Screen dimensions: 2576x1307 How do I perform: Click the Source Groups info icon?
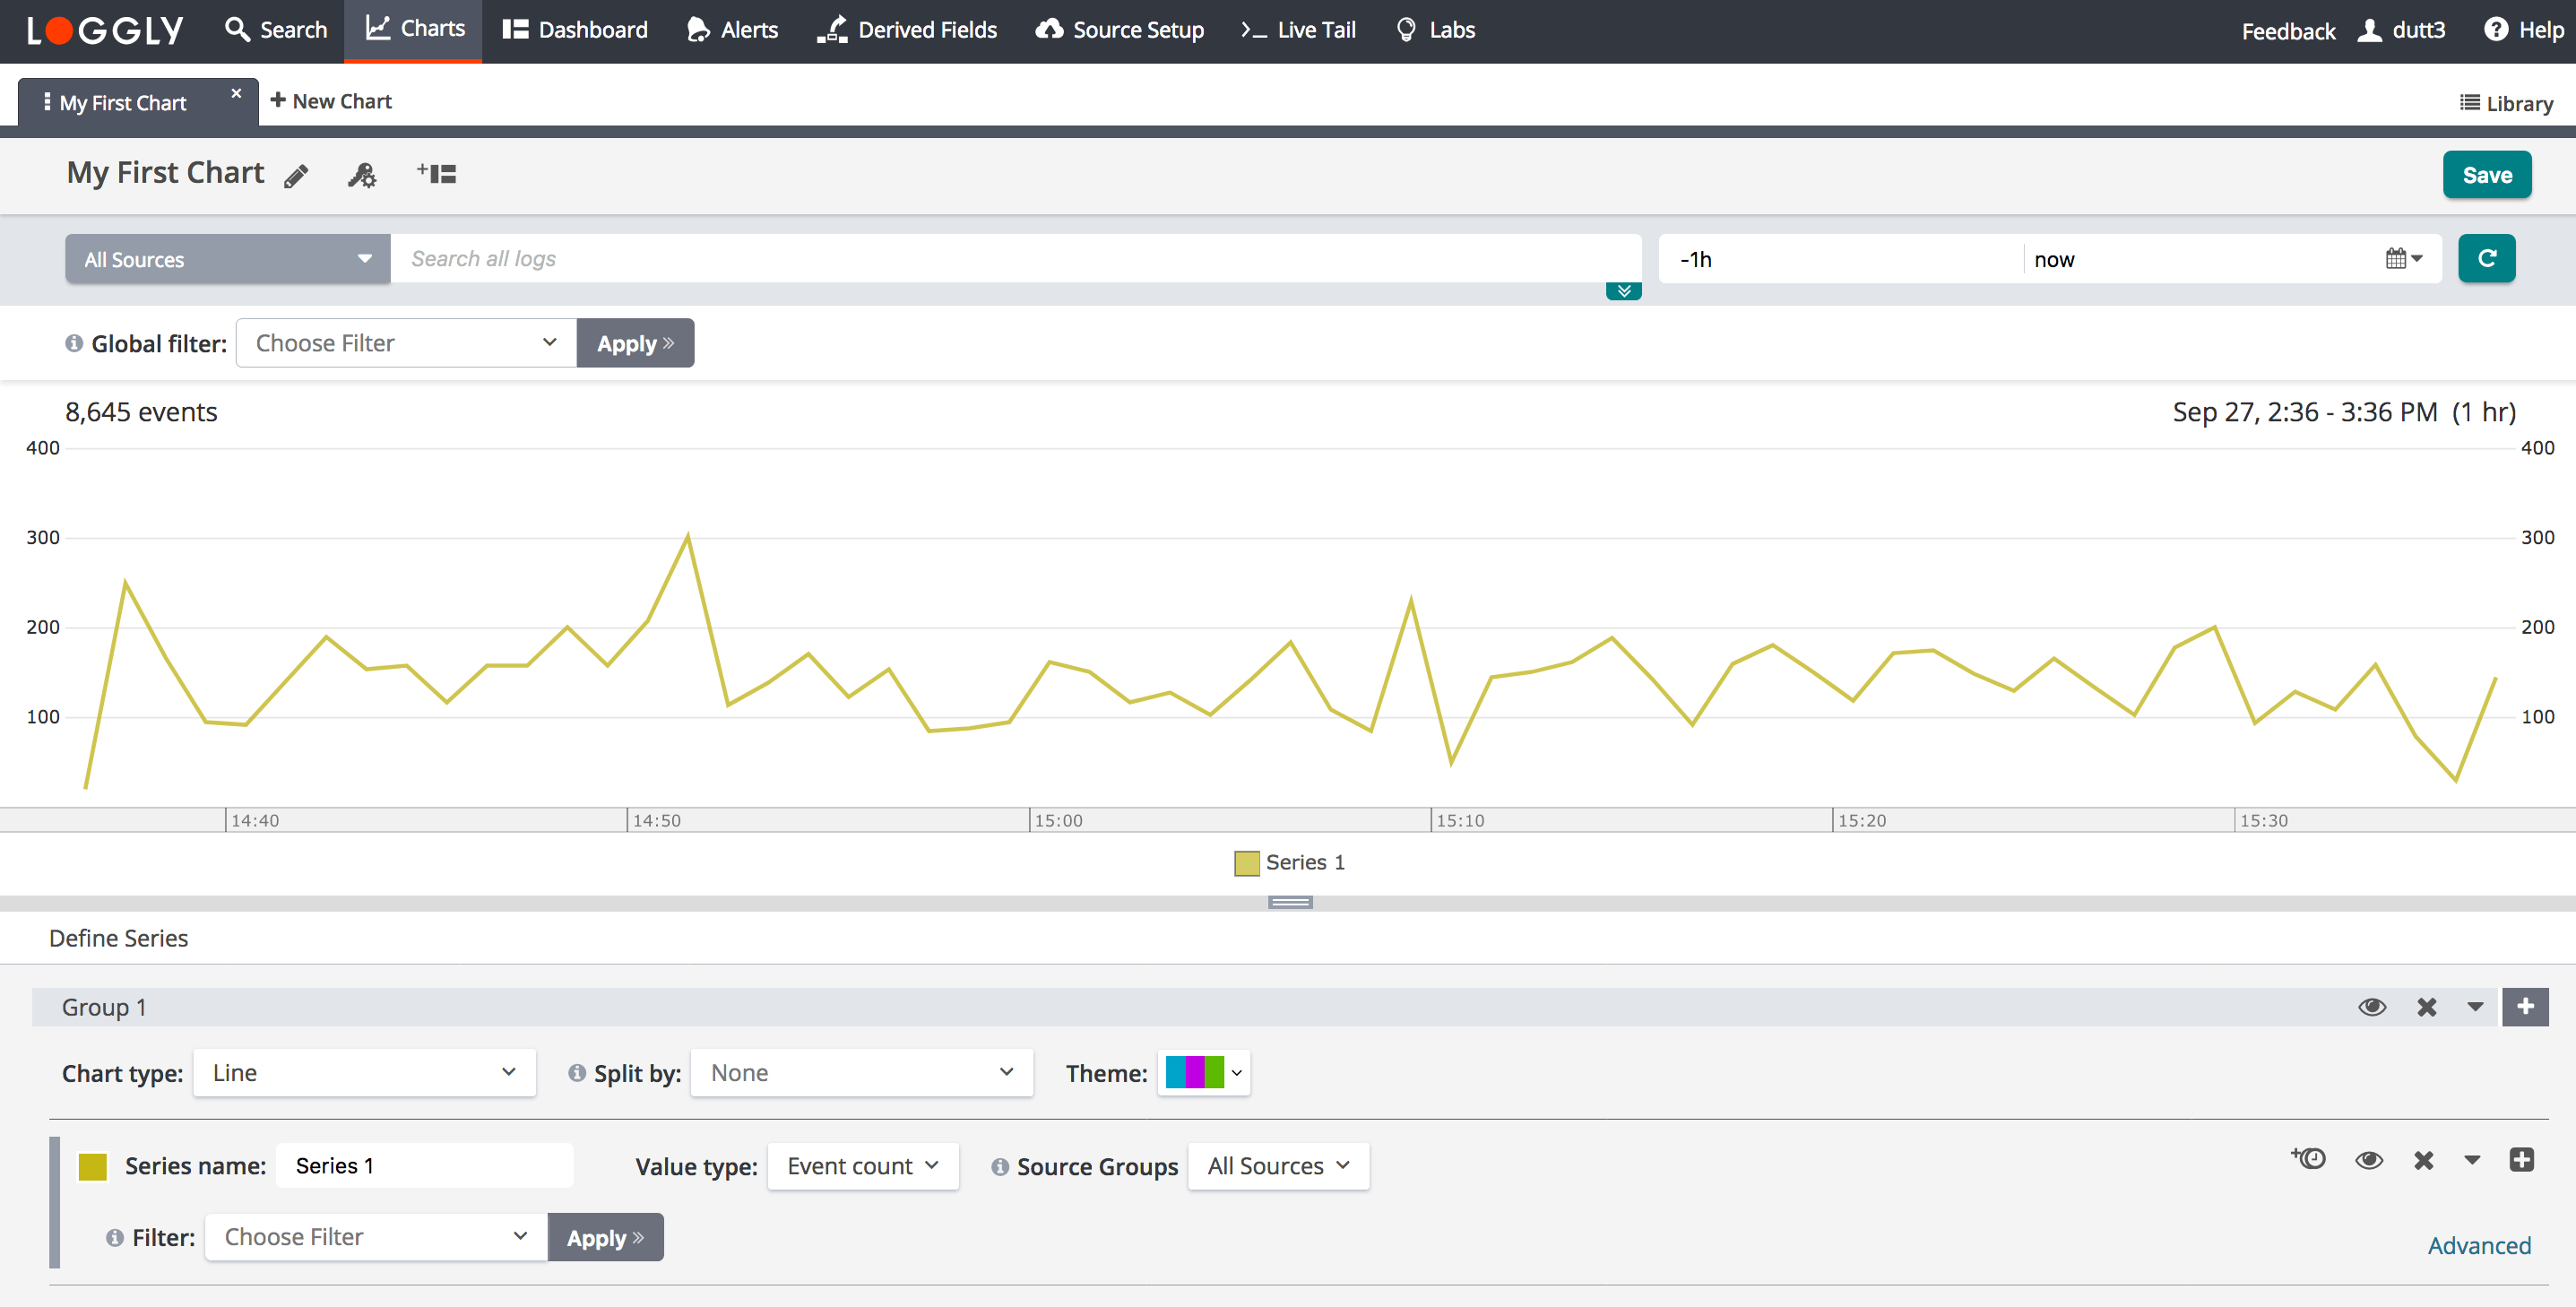point(999,1166)
